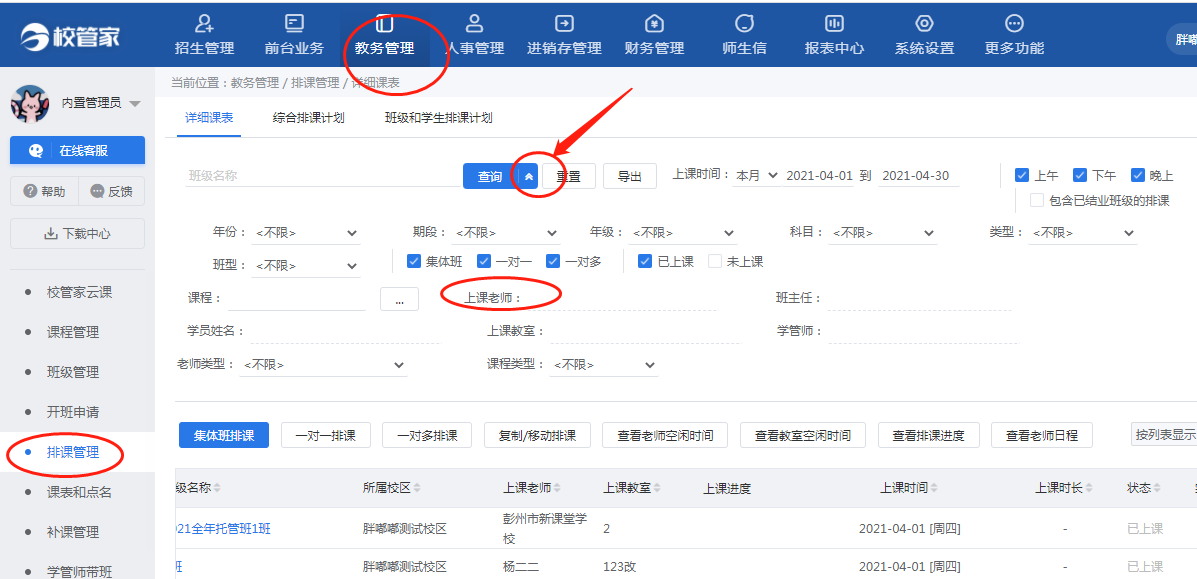
Task: Open the 期段 dropdown
Action: pyautogui.click(x=506, y=233)
